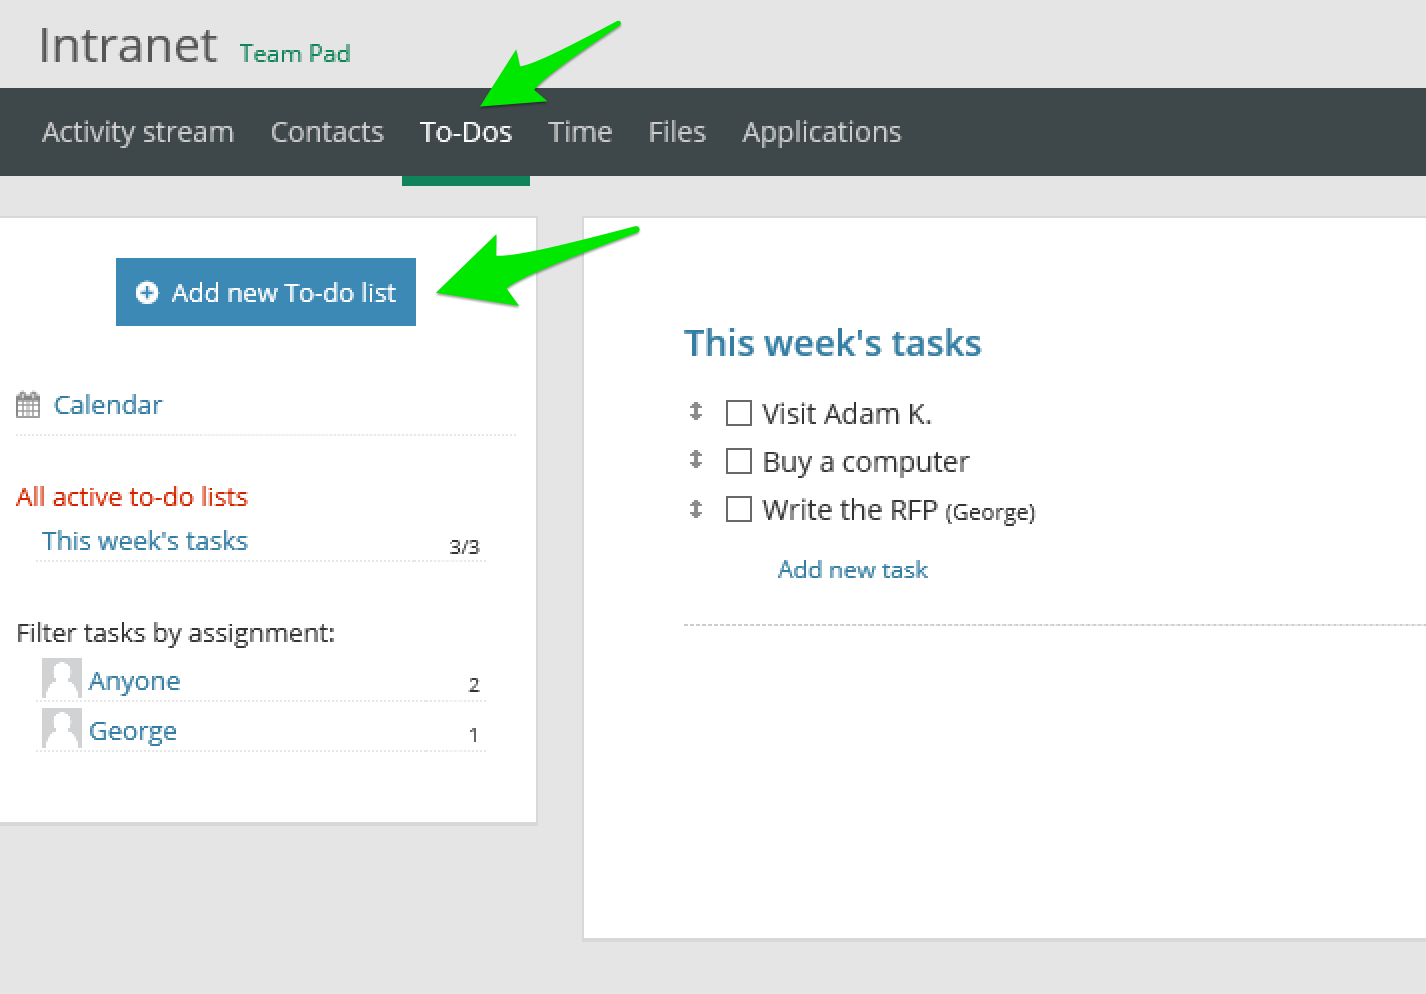Click the reorder handle beside Buy a computer
This screenshot has width=1426, height=994.
[696, 460]
